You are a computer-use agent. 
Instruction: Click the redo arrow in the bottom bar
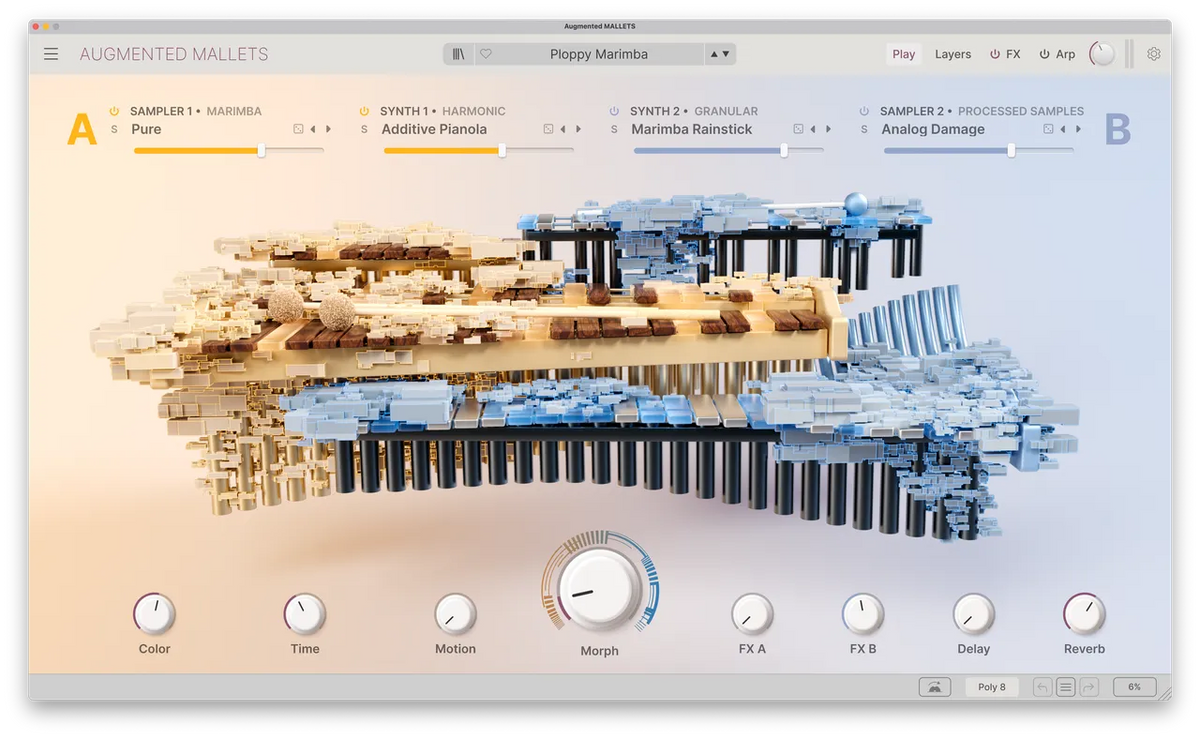point(1089,687)
